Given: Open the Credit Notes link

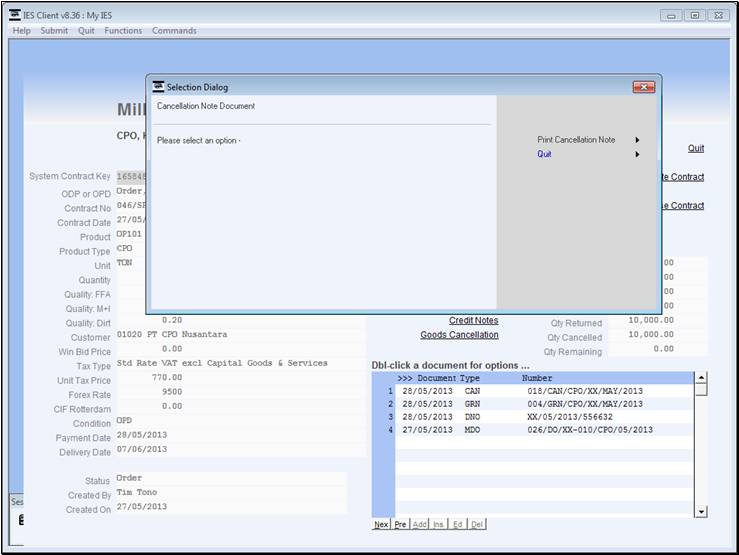Looking at the screenshot, I should pyautogui.click(x=473, y=320).
